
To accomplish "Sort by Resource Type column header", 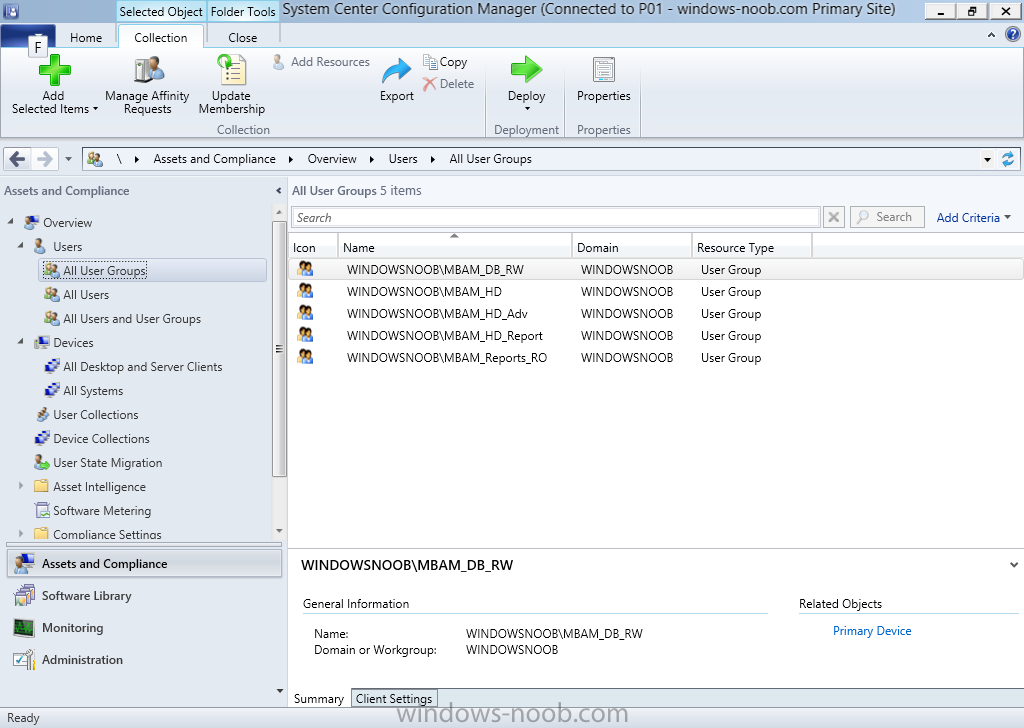I will (x=752, y=247).
